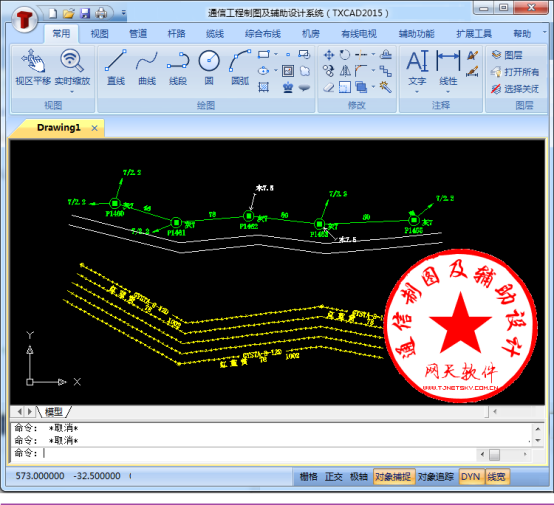This screenshot has height=505, width=554.
Task: Select the mirror tool
Action: 345,71
